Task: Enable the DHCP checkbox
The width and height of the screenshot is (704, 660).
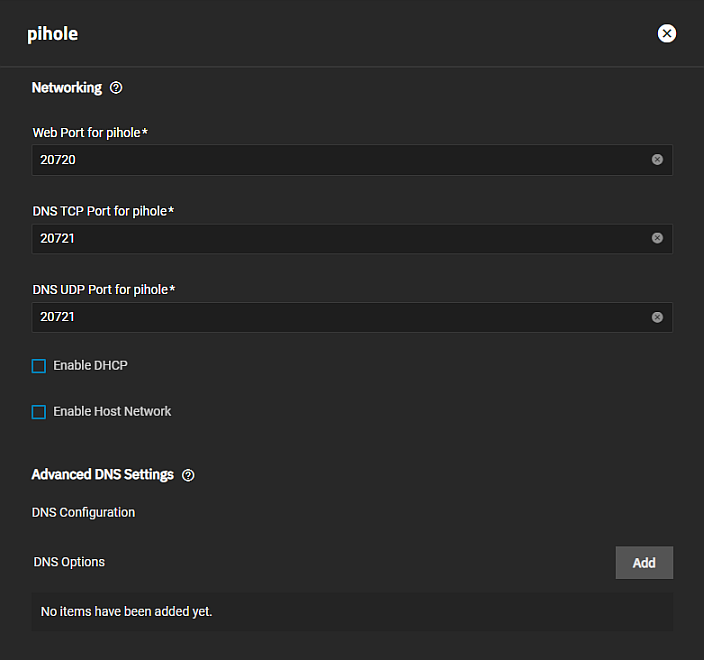Action: pos(39,366)
